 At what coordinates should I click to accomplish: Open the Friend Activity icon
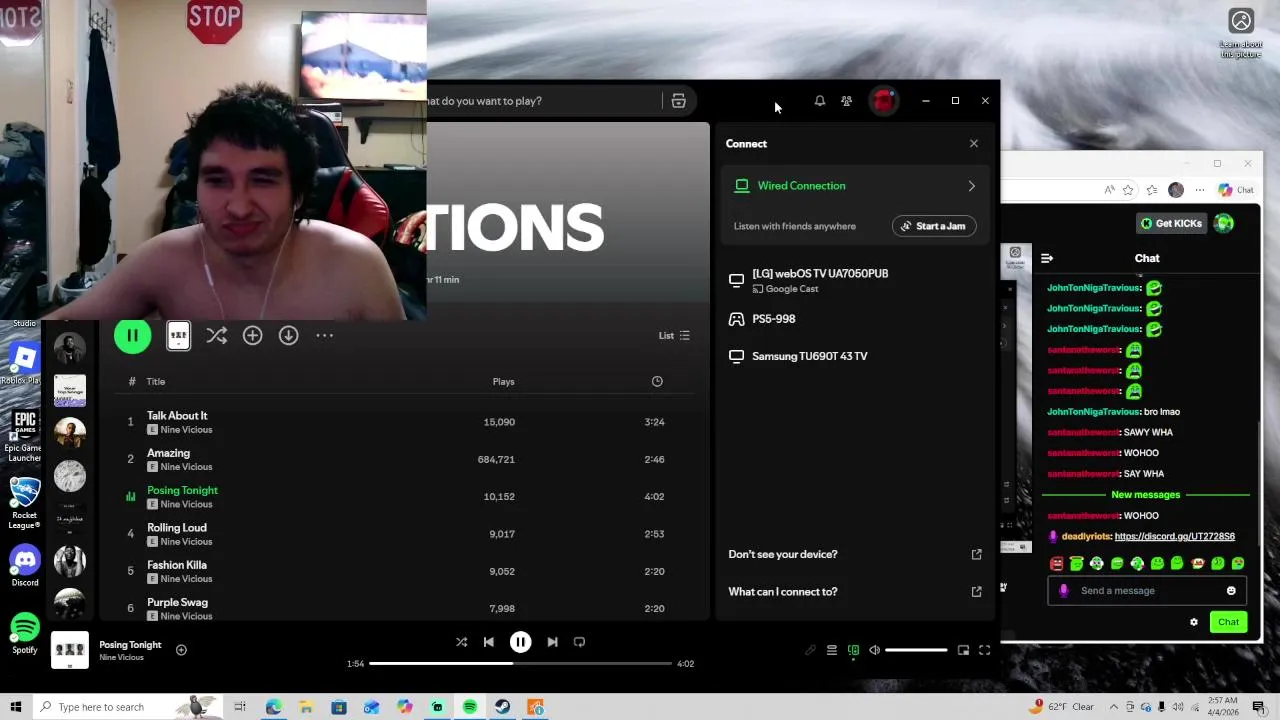coord(847,101)
